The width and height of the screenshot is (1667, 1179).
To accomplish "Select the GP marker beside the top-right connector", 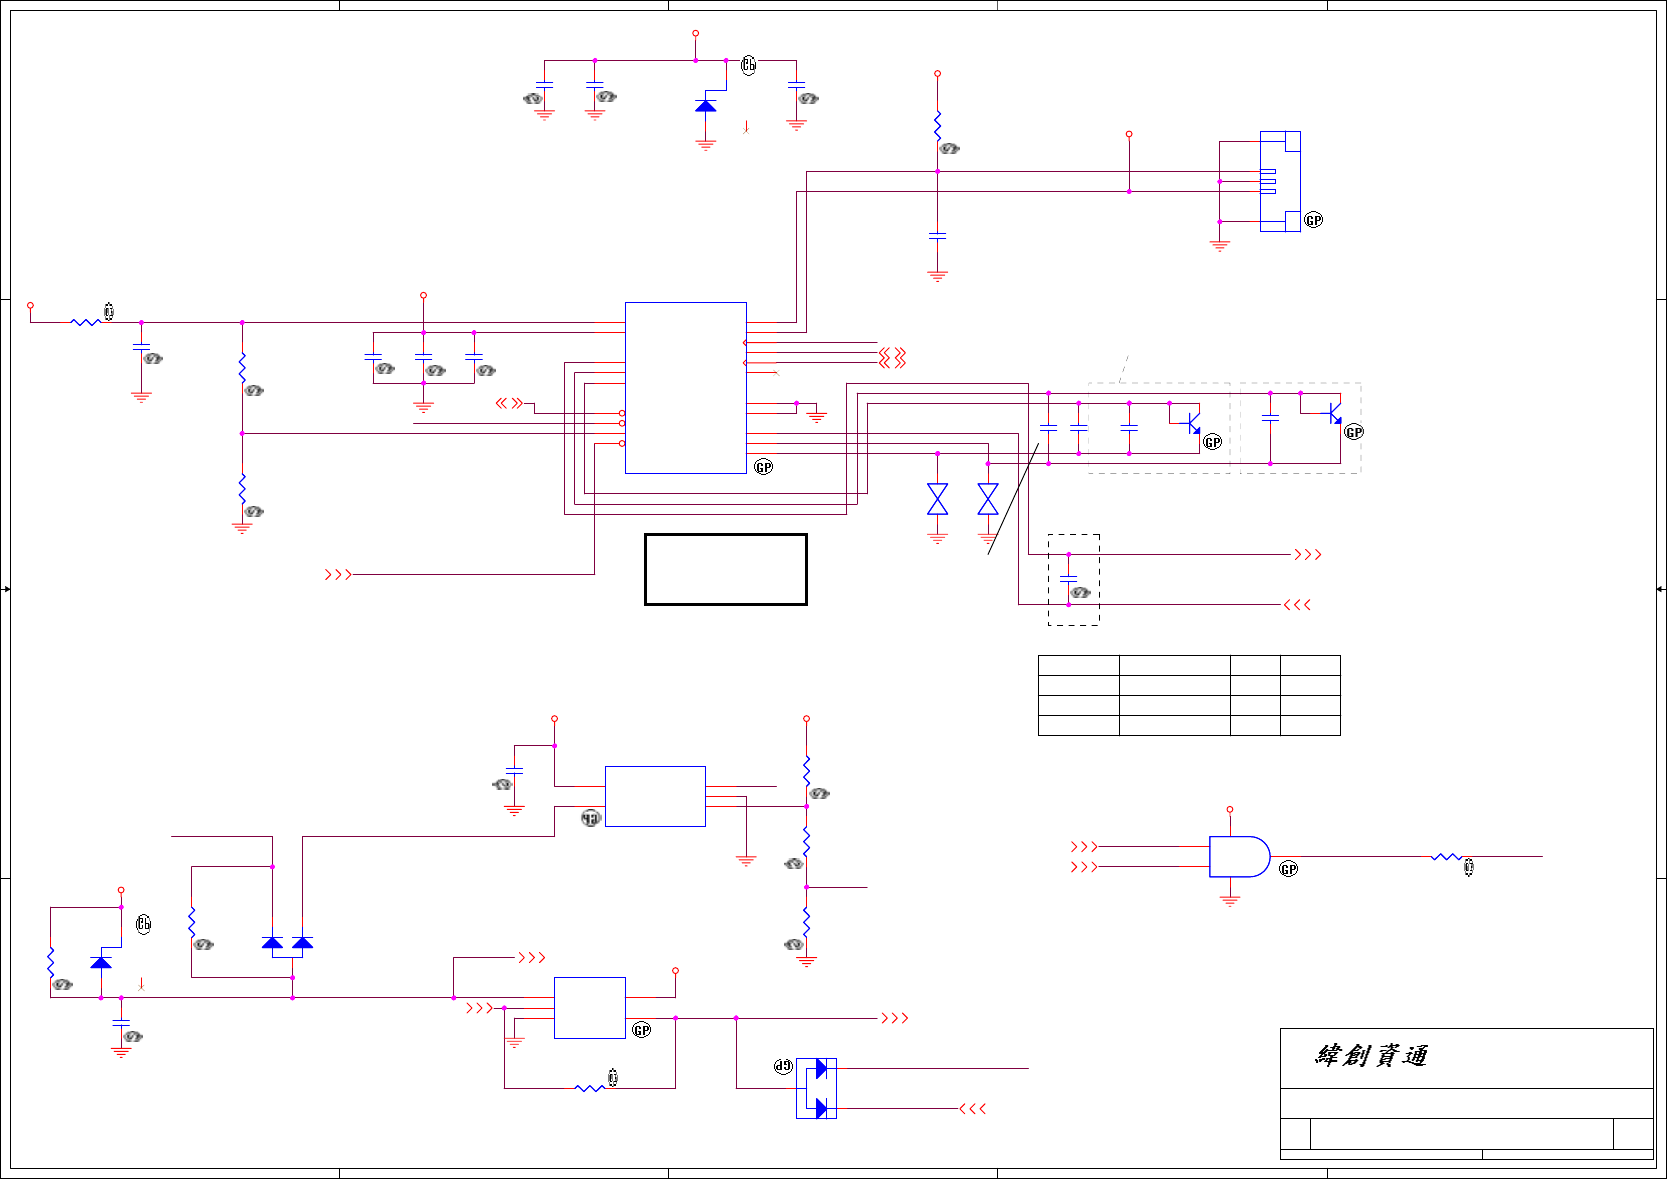I will tap(1314, 220).
